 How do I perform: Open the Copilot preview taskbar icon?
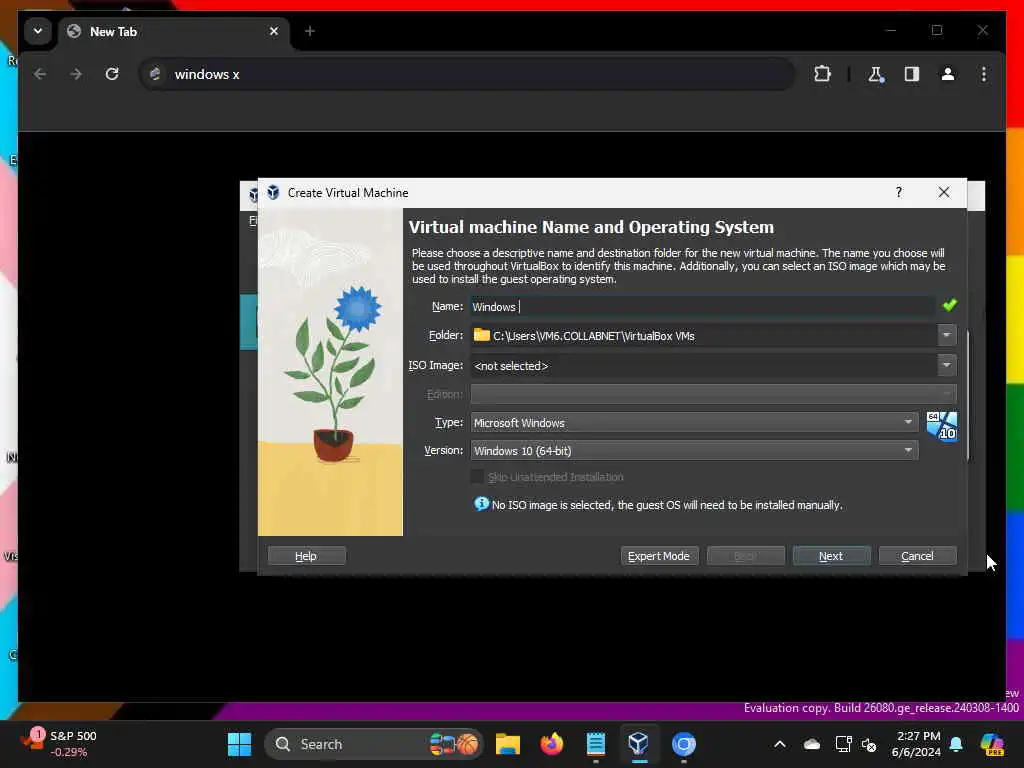point(991,744)
